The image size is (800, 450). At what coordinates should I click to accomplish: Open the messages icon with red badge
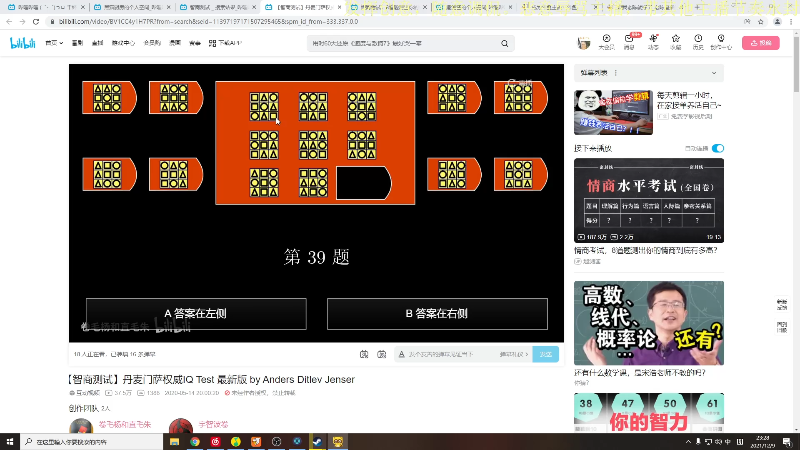pyautogui.click(x=629, y=42)
